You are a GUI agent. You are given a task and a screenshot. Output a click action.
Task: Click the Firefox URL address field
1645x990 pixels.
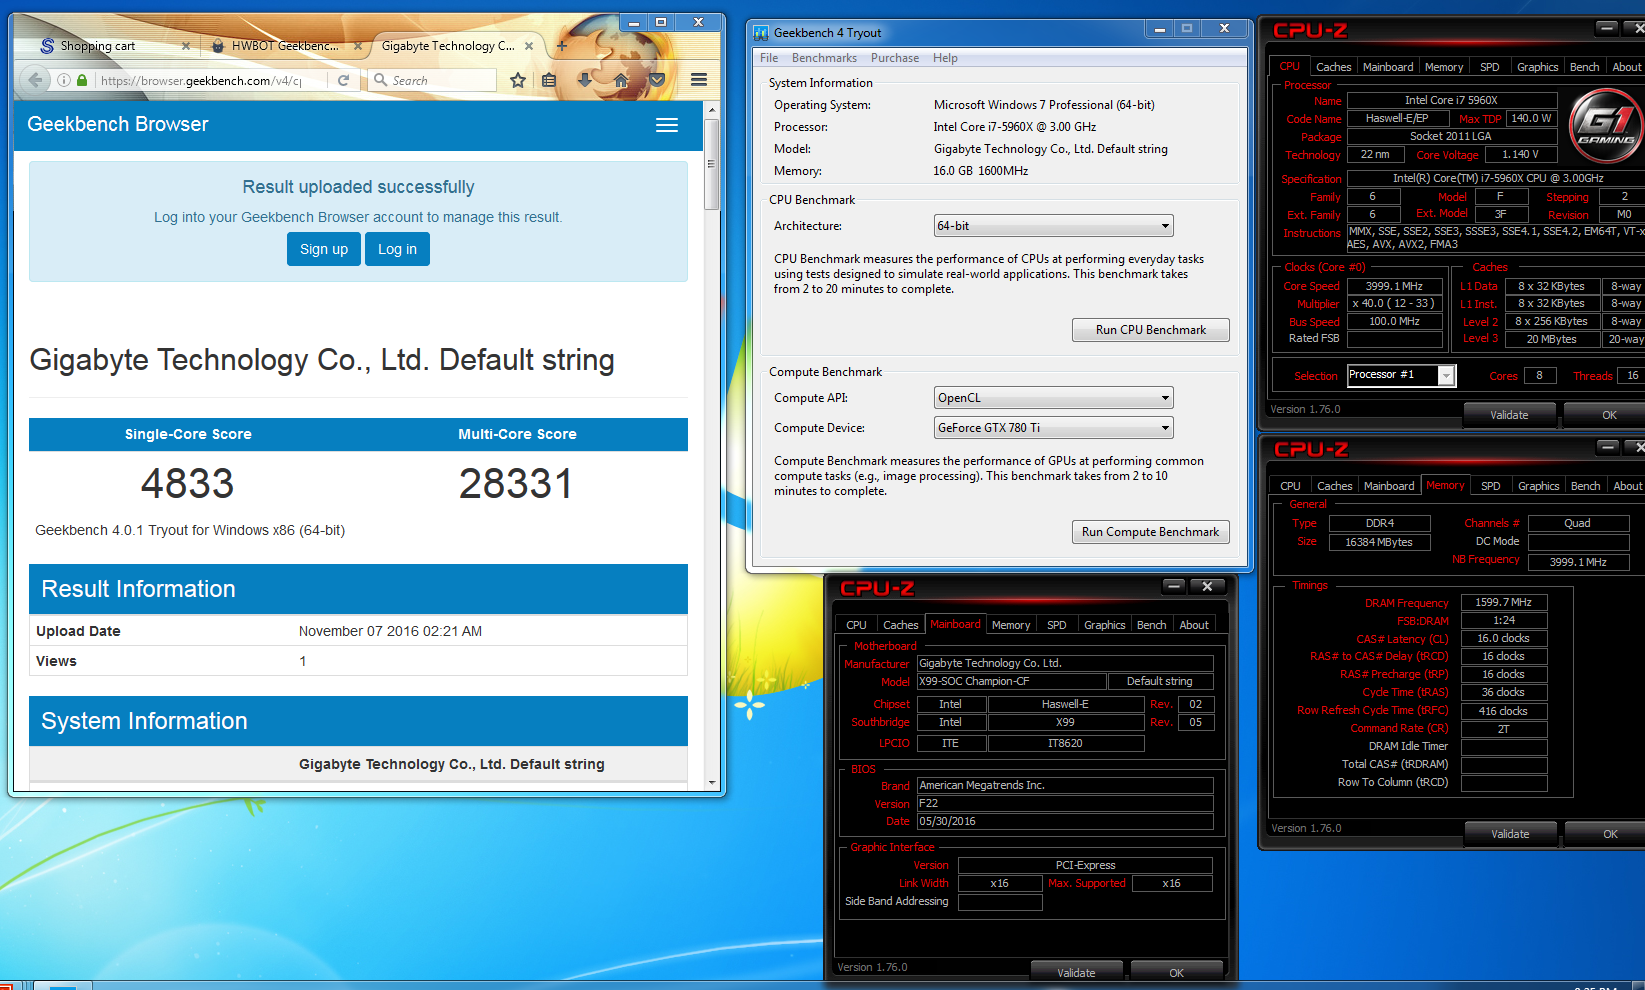(201, 80)
